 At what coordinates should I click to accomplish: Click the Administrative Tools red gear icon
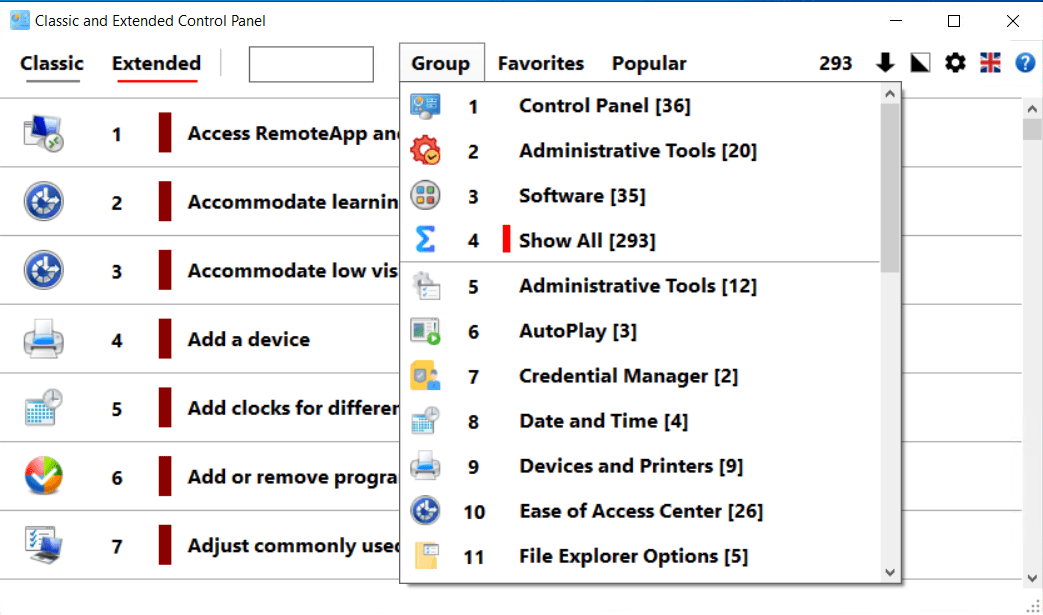coord(425,151)
